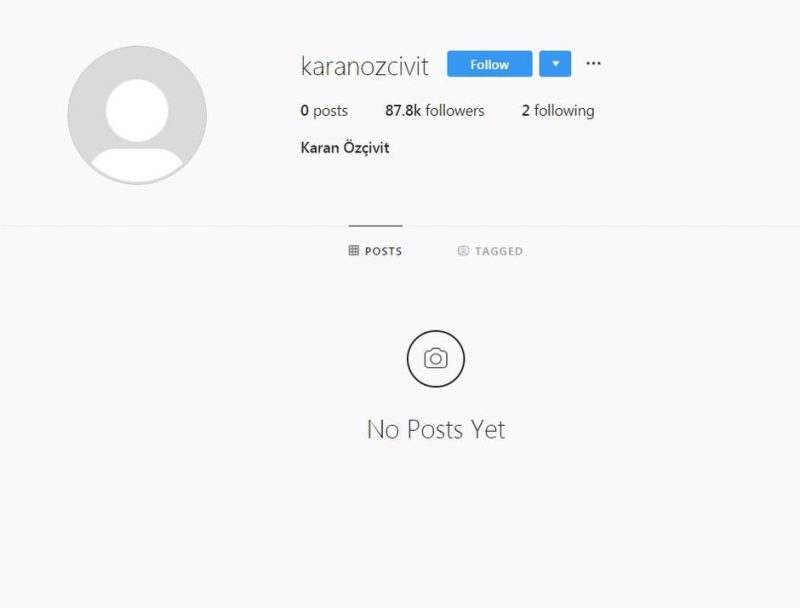Click the tagged person icon
Viewport: 800px width, 608px height.
[x=463, y=250]
